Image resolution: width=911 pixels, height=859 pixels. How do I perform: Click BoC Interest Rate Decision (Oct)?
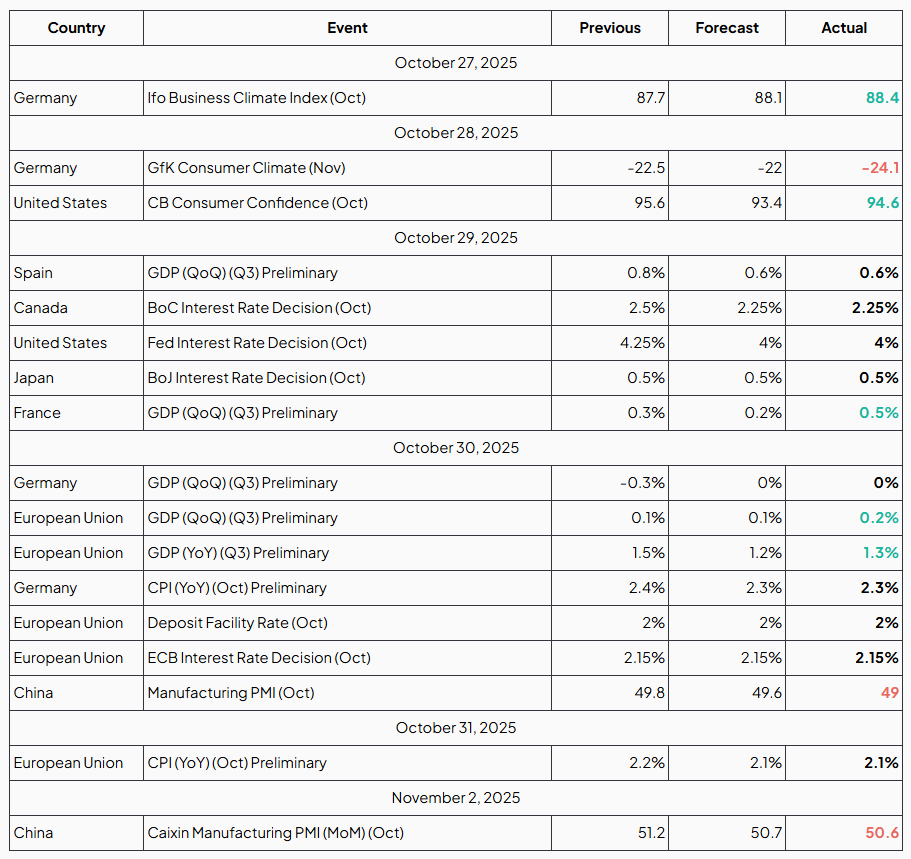tap(259, 308)
